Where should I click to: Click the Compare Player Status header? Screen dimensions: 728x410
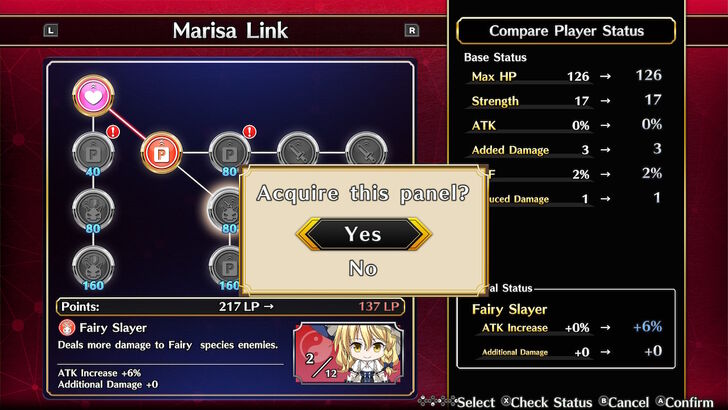tap(566, 31)
